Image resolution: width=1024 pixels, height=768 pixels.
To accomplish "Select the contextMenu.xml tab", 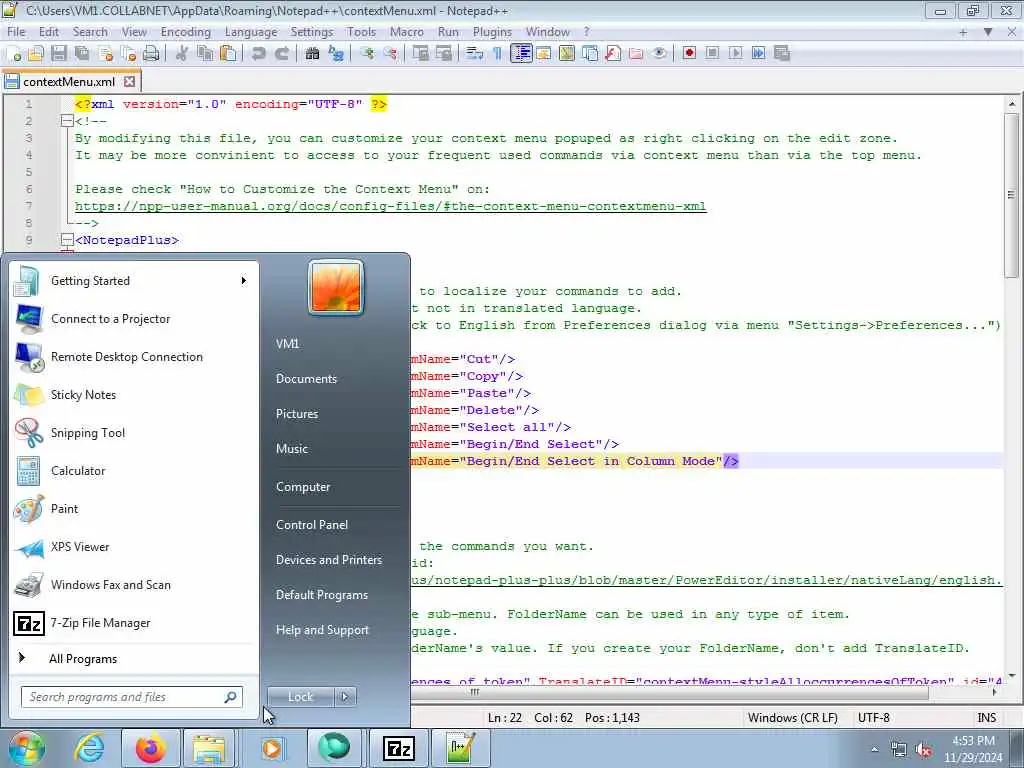I will pyautogui.click(x=69, y=82).
